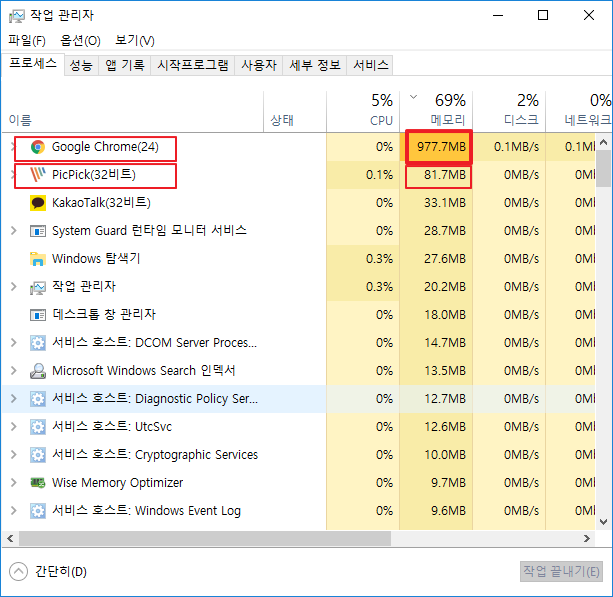This screenshot has height=597, width=613.
Task: Expand Microsoft Windows Search 인덱서 group
Action: (x=14, y=371)
